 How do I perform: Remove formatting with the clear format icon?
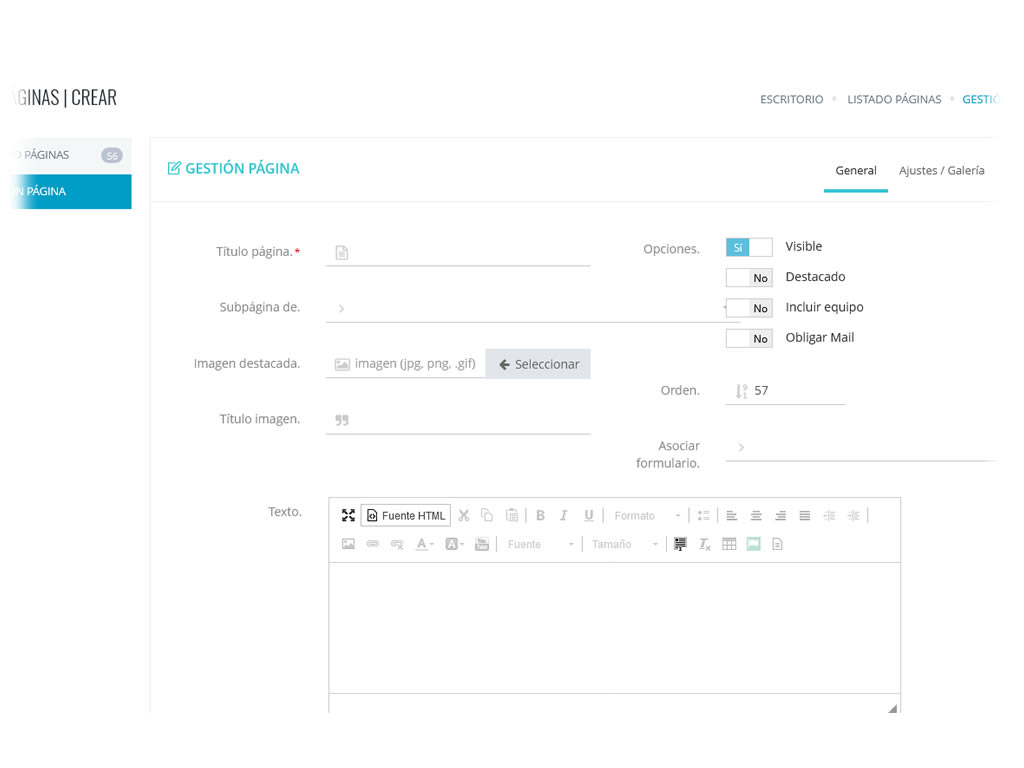pyautogui.click(x=705, y=544)
